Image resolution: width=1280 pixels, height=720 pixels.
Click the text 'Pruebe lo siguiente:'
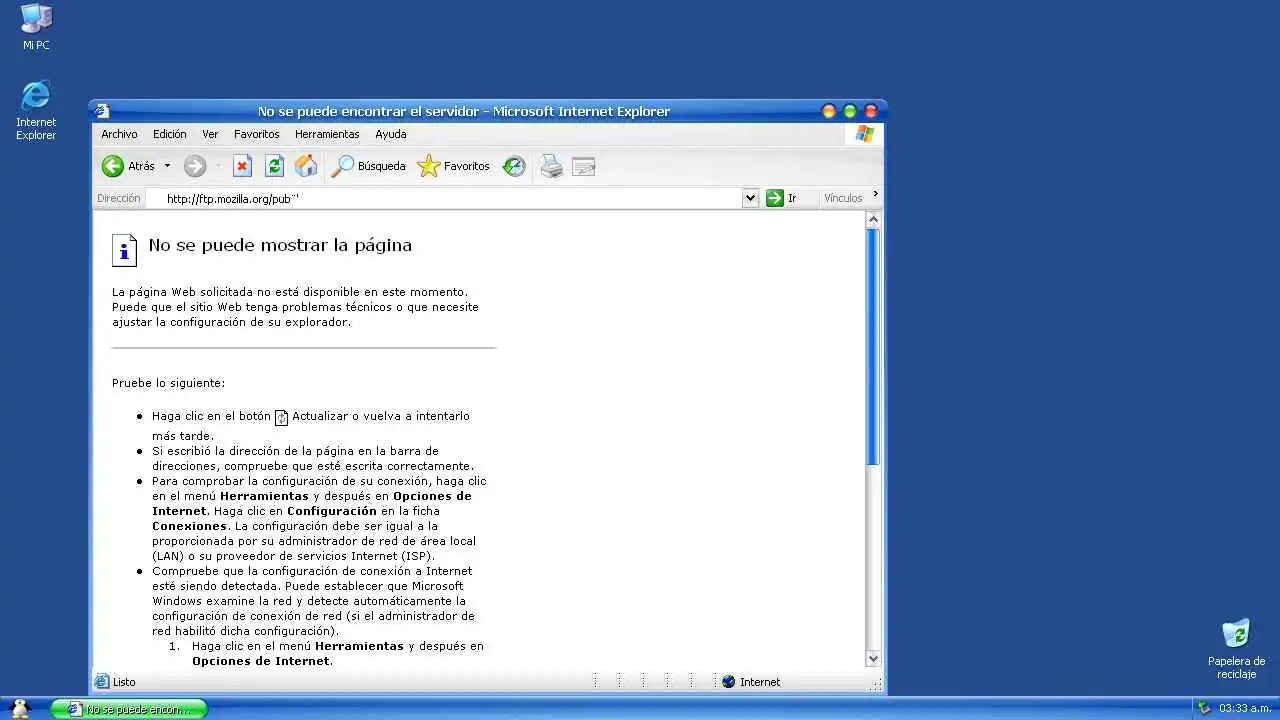[x=169, y=383]
